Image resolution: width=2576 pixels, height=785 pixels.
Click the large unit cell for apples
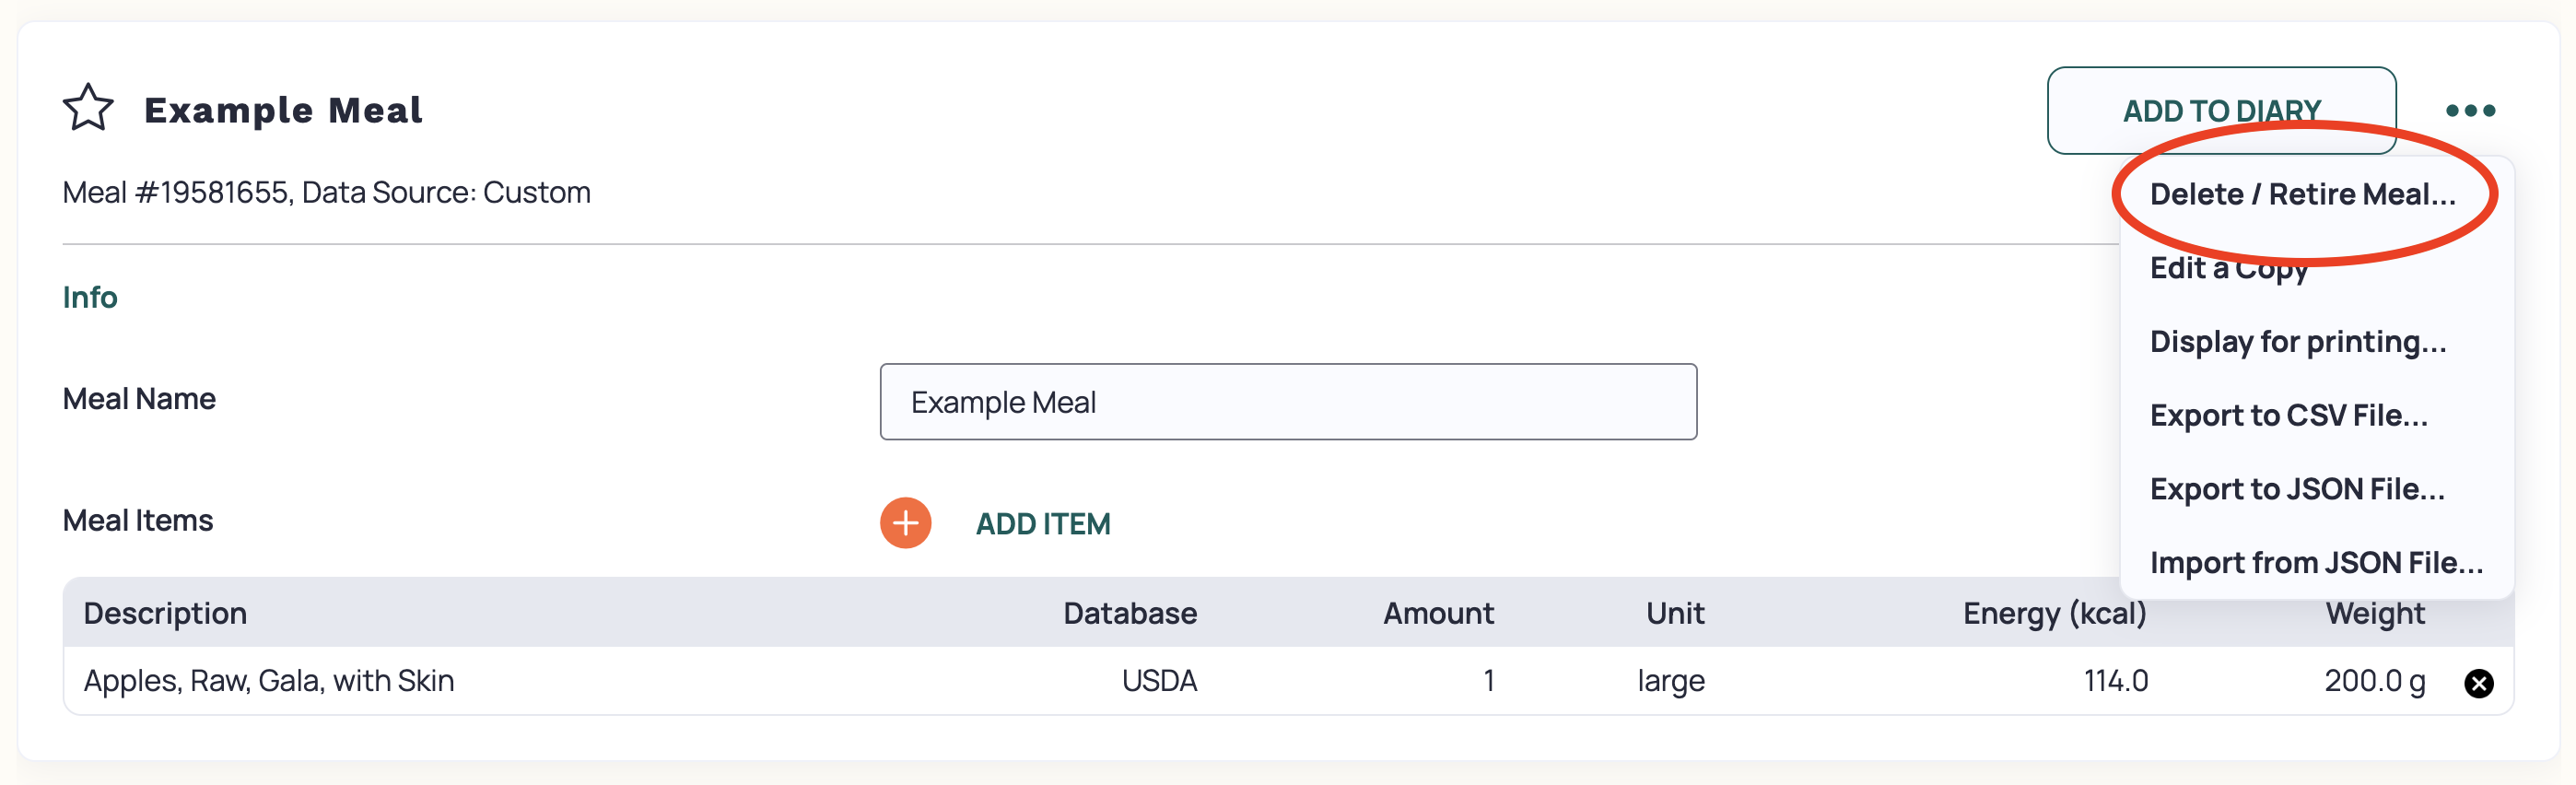point(1670,682)
